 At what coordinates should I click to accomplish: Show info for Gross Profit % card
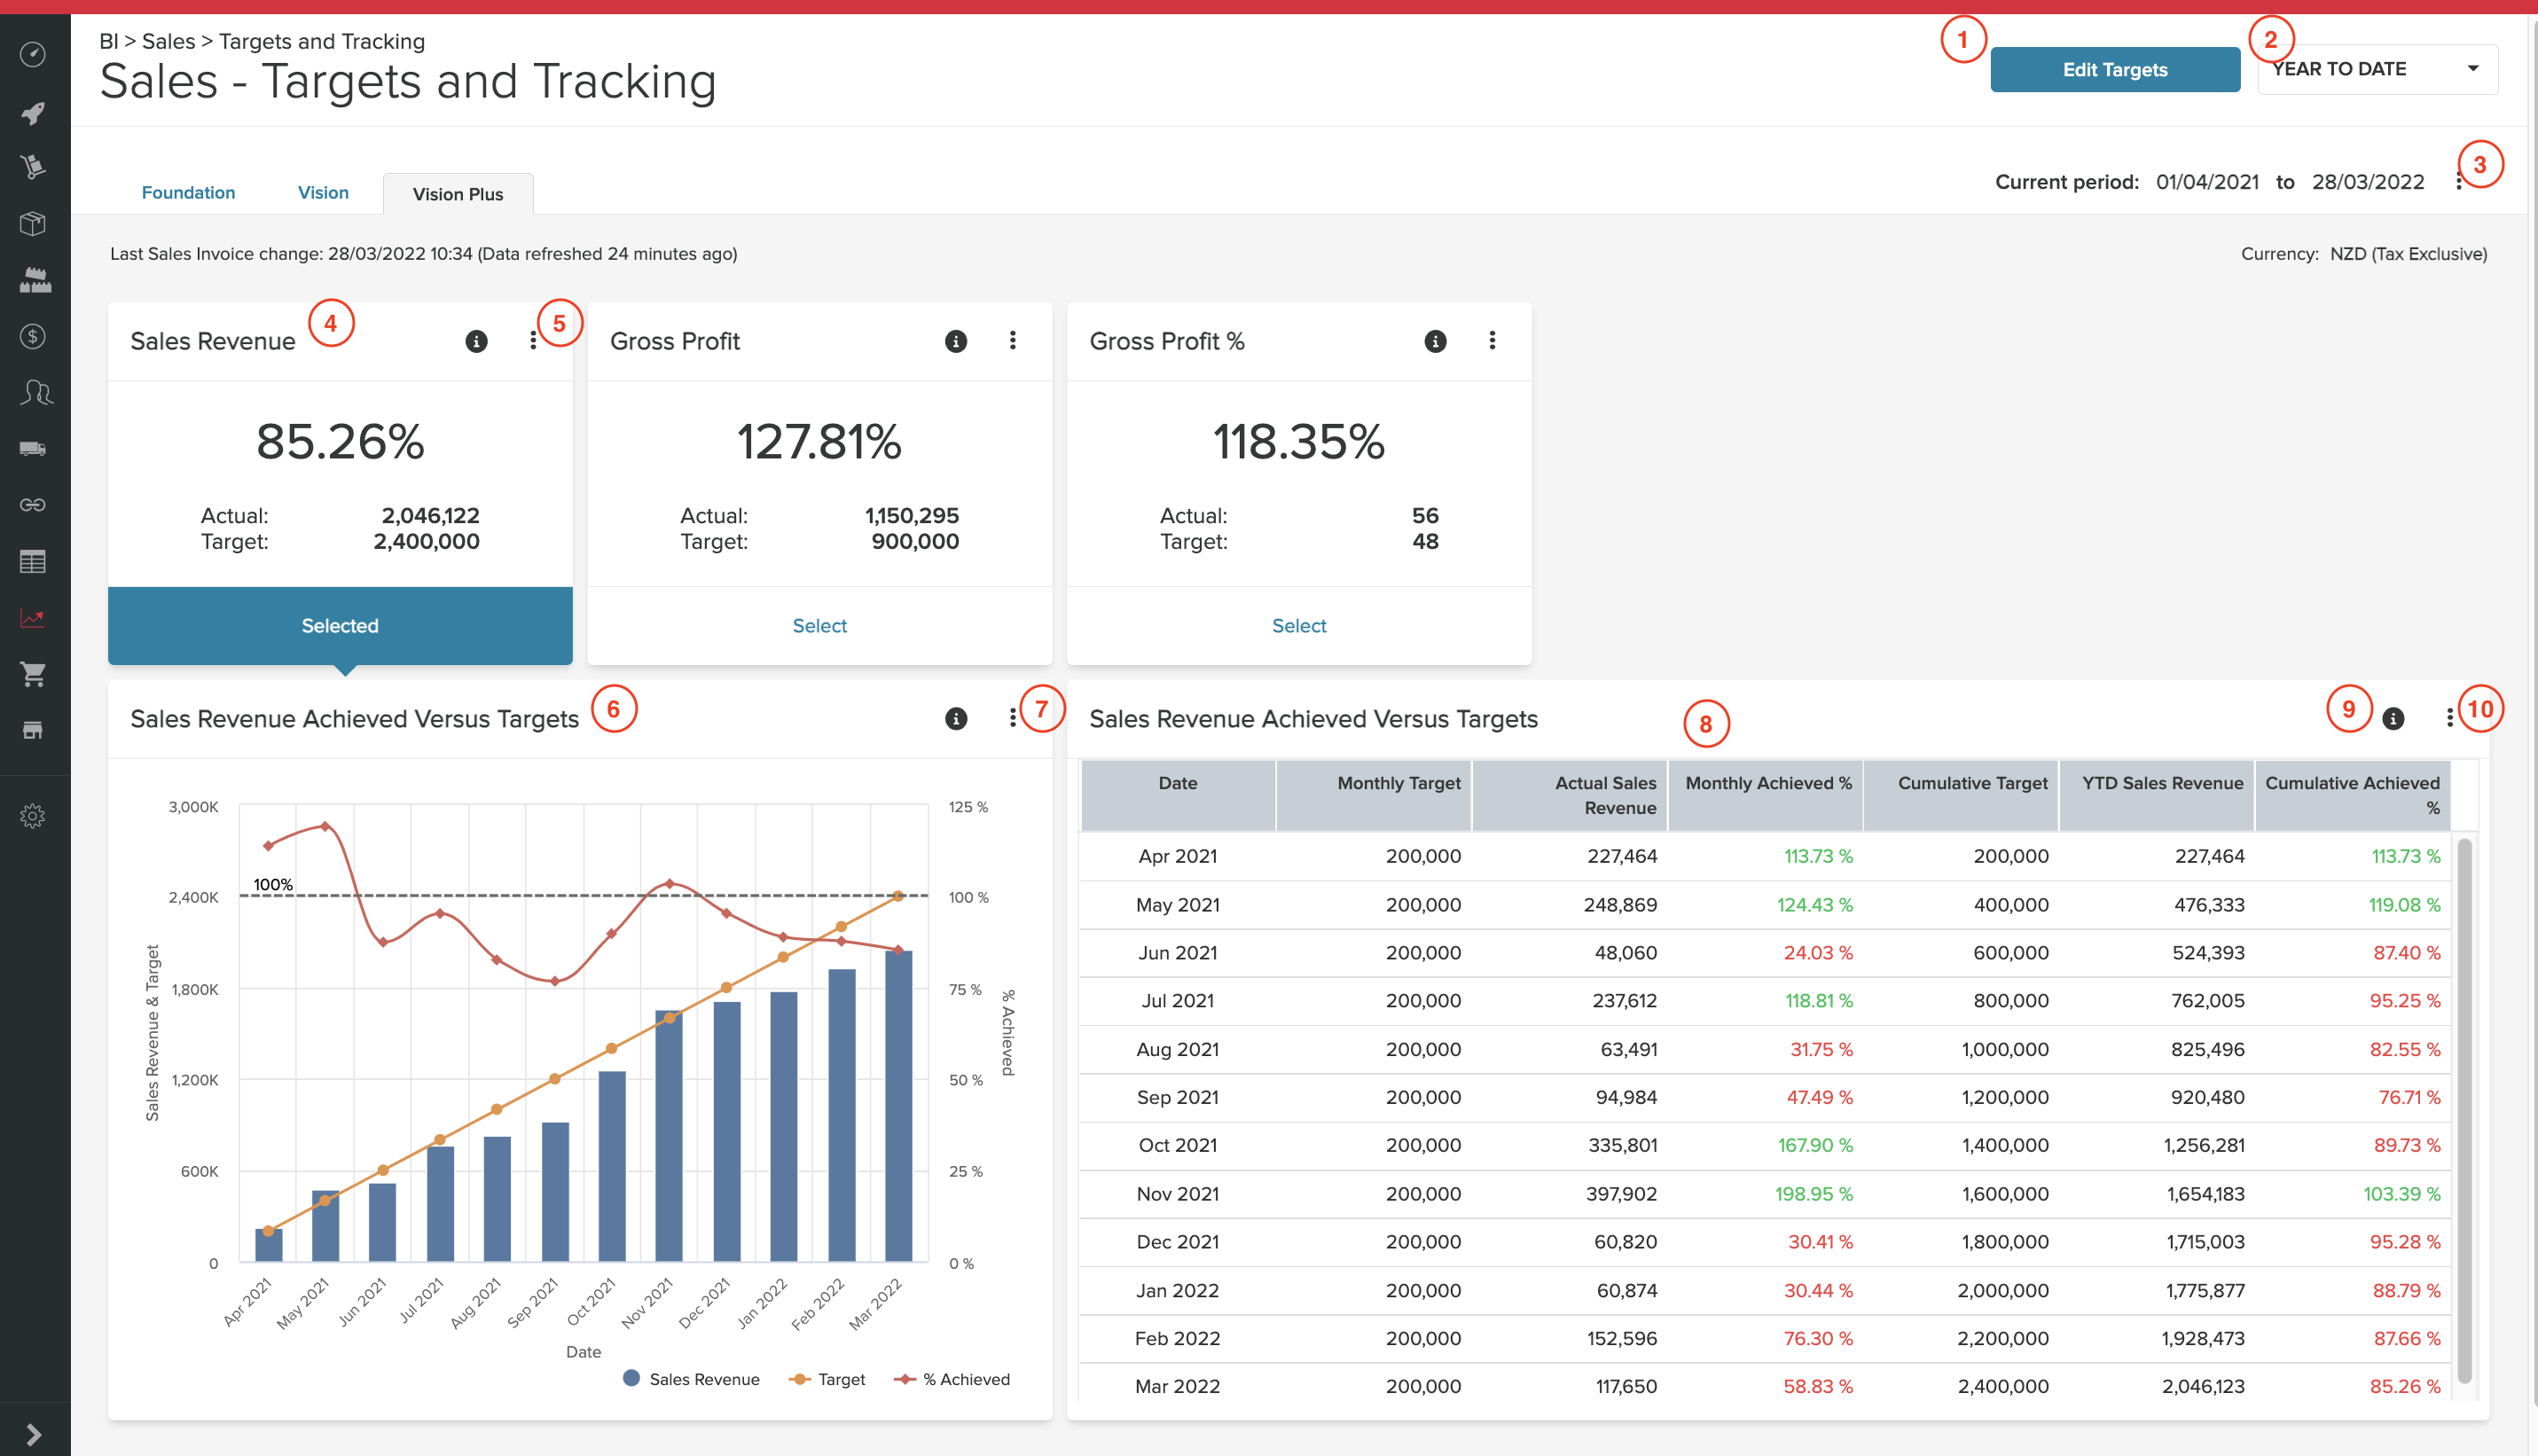[x=1435, y=342]
